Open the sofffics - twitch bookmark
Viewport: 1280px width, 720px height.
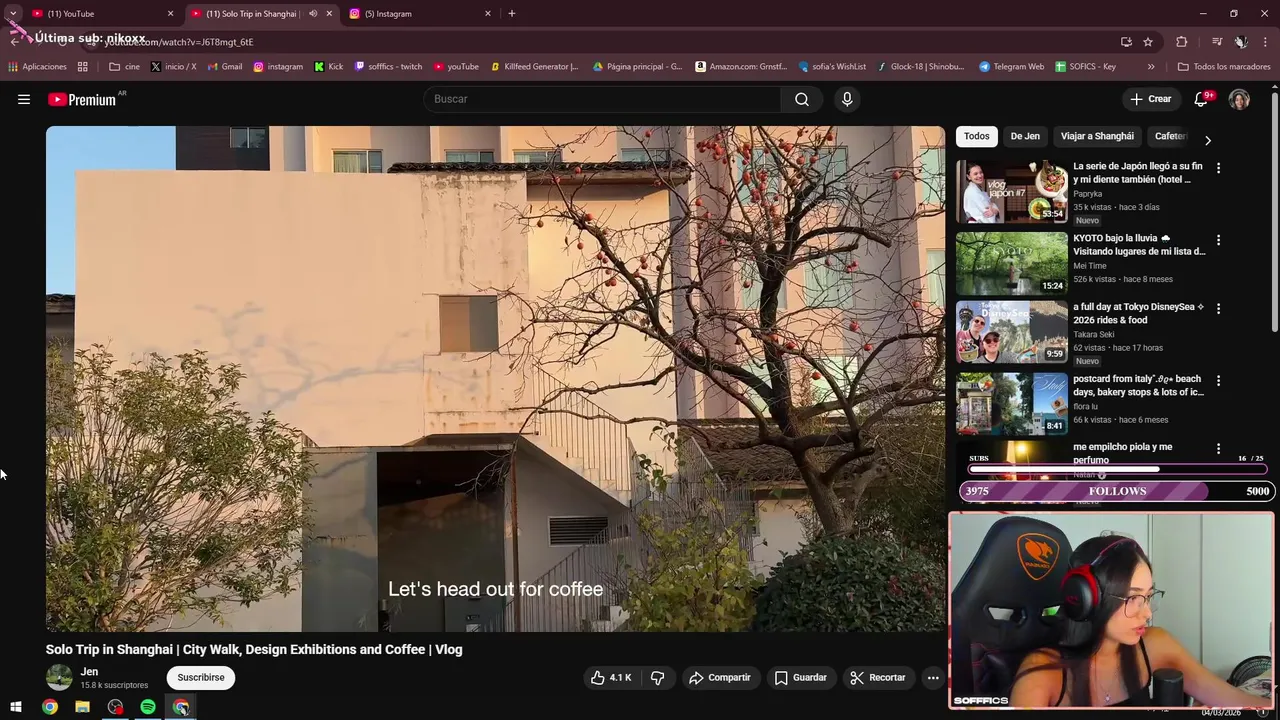(x=388, y=67)
